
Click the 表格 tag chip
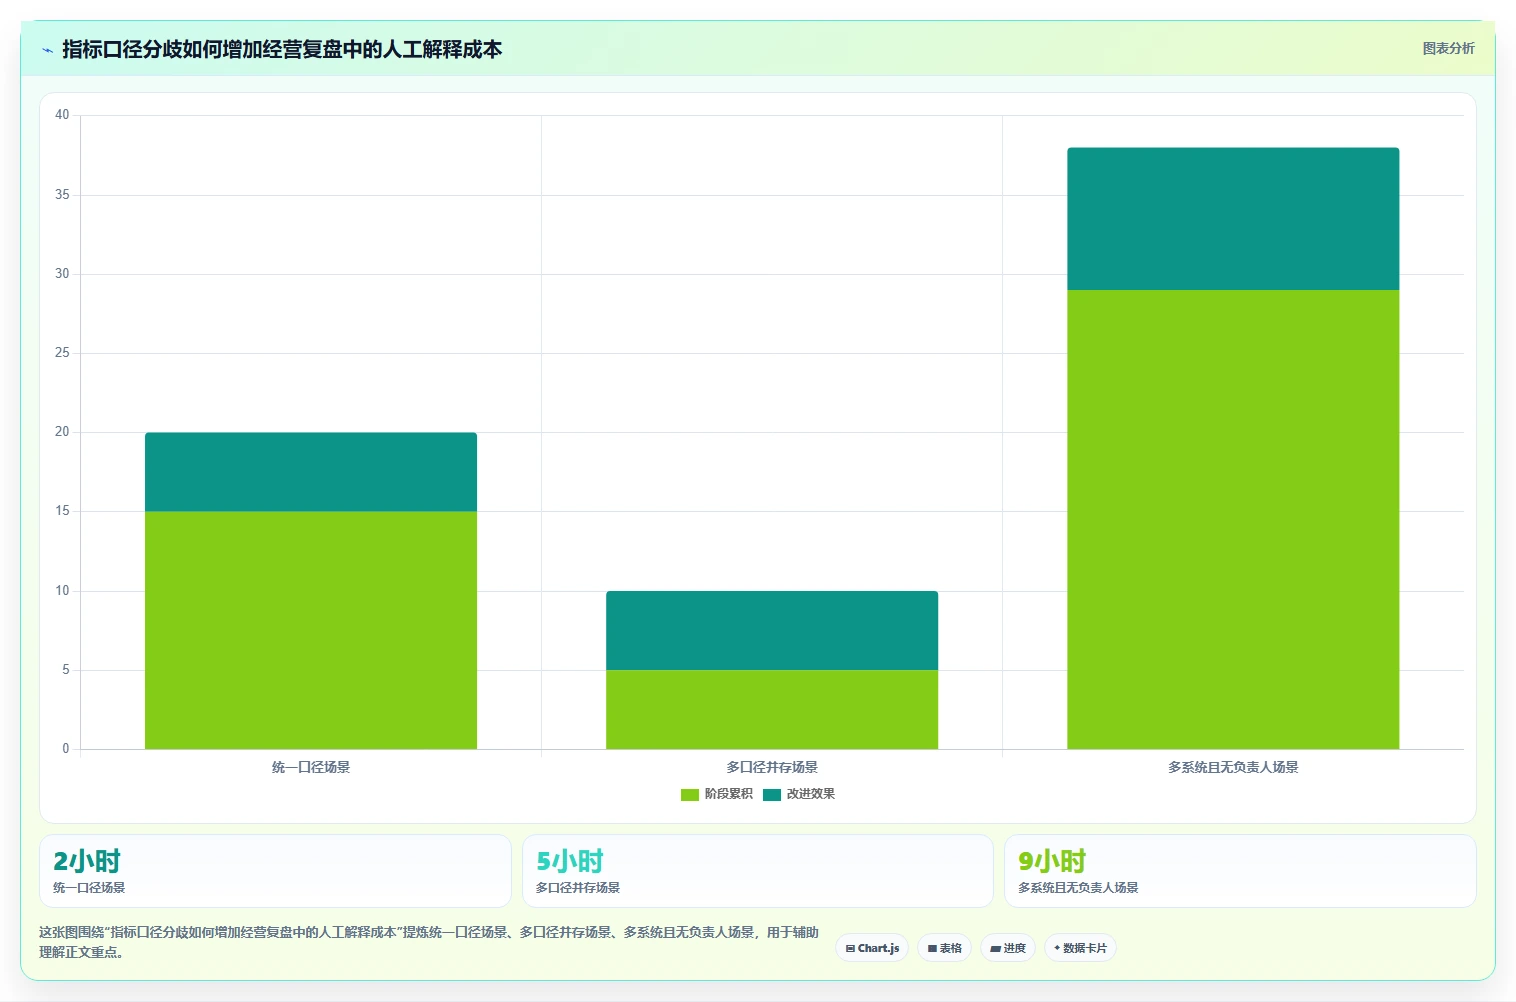944,948
